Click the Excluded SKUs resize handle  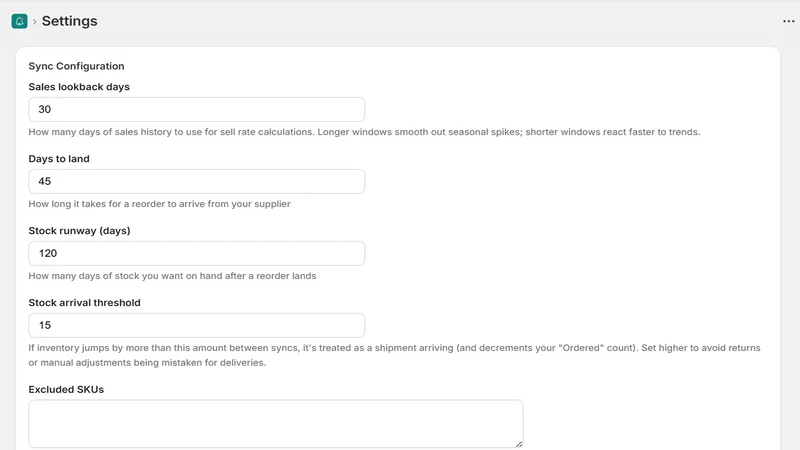pyautogui.click(x=519, y=444)
